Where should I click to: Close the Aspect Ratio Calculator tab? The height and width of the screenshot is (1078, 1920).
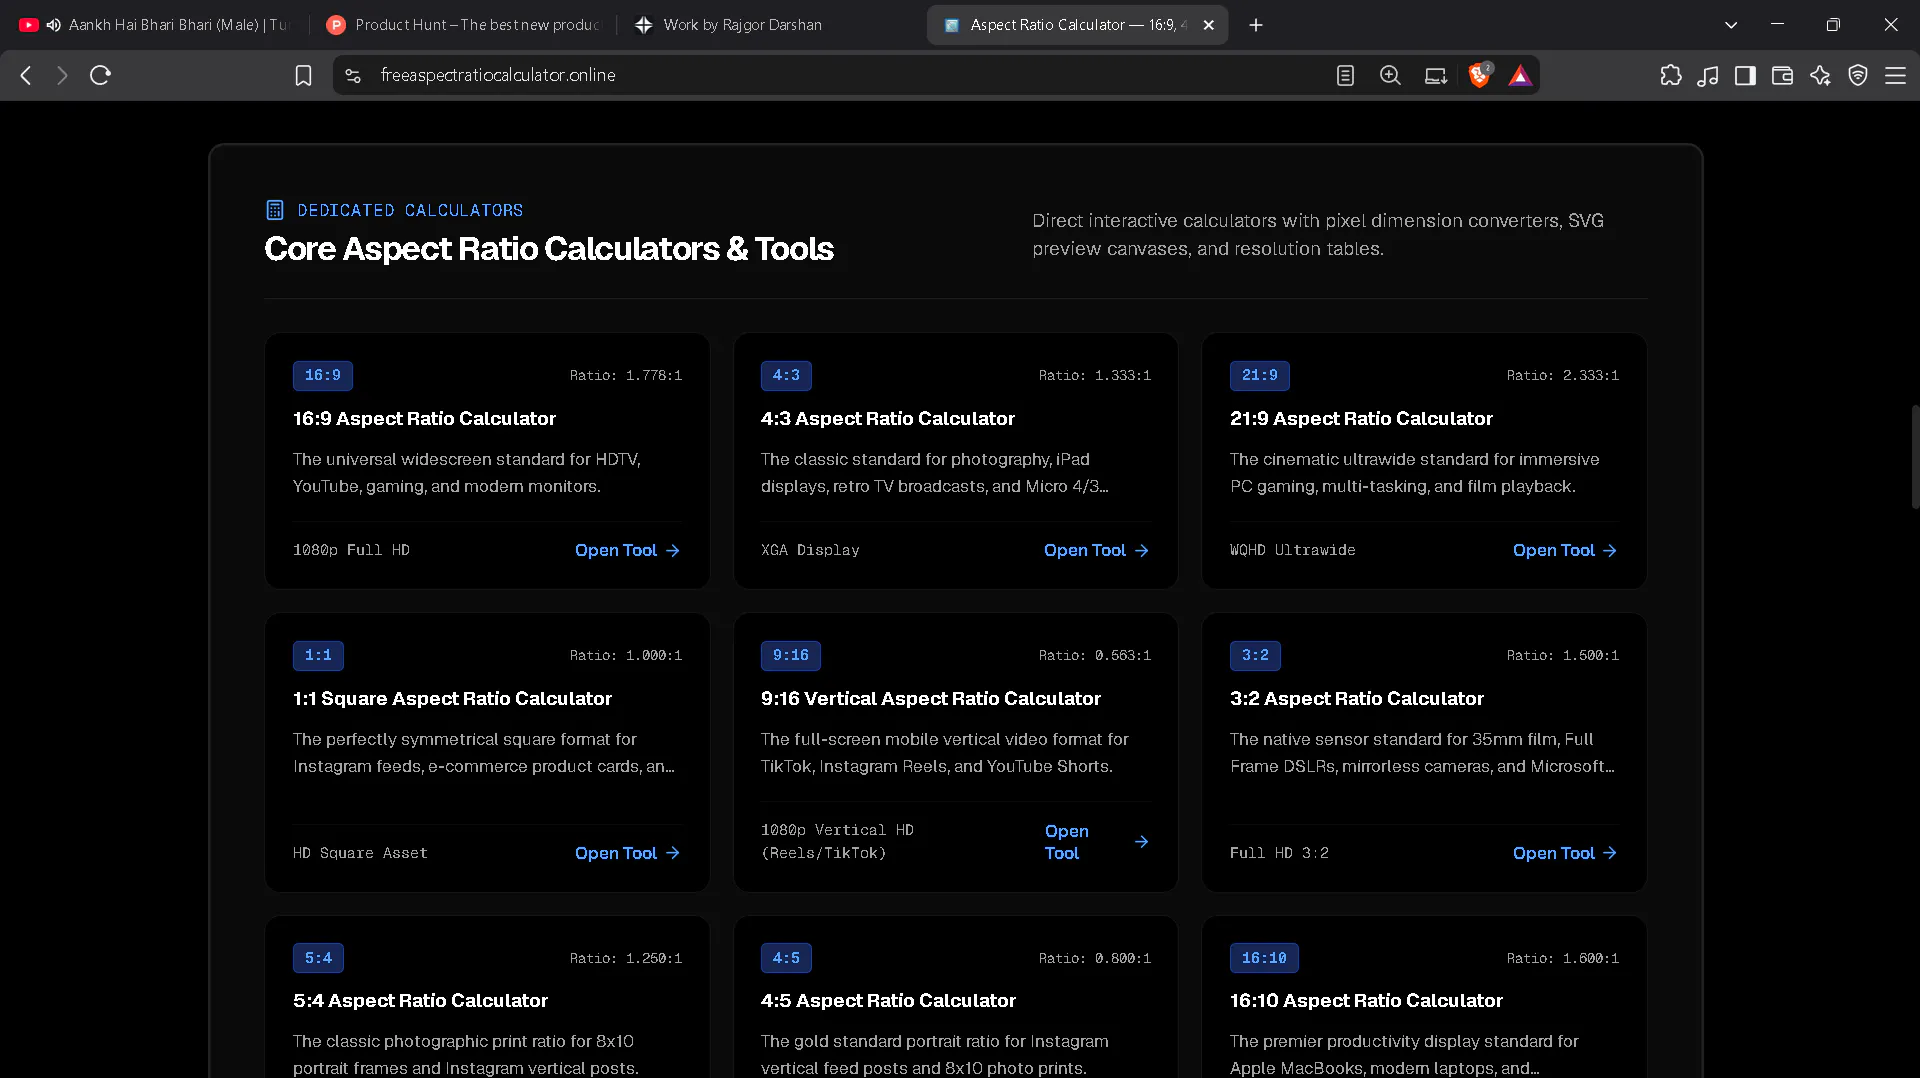[x=1208, y=25]
